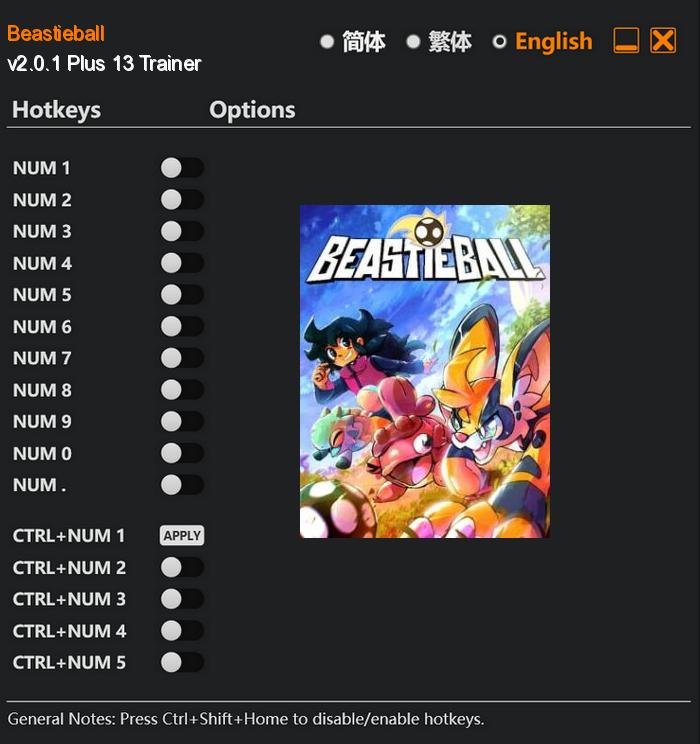Click the APPLY button for CTRL+NUM 1

coord(182,536)
